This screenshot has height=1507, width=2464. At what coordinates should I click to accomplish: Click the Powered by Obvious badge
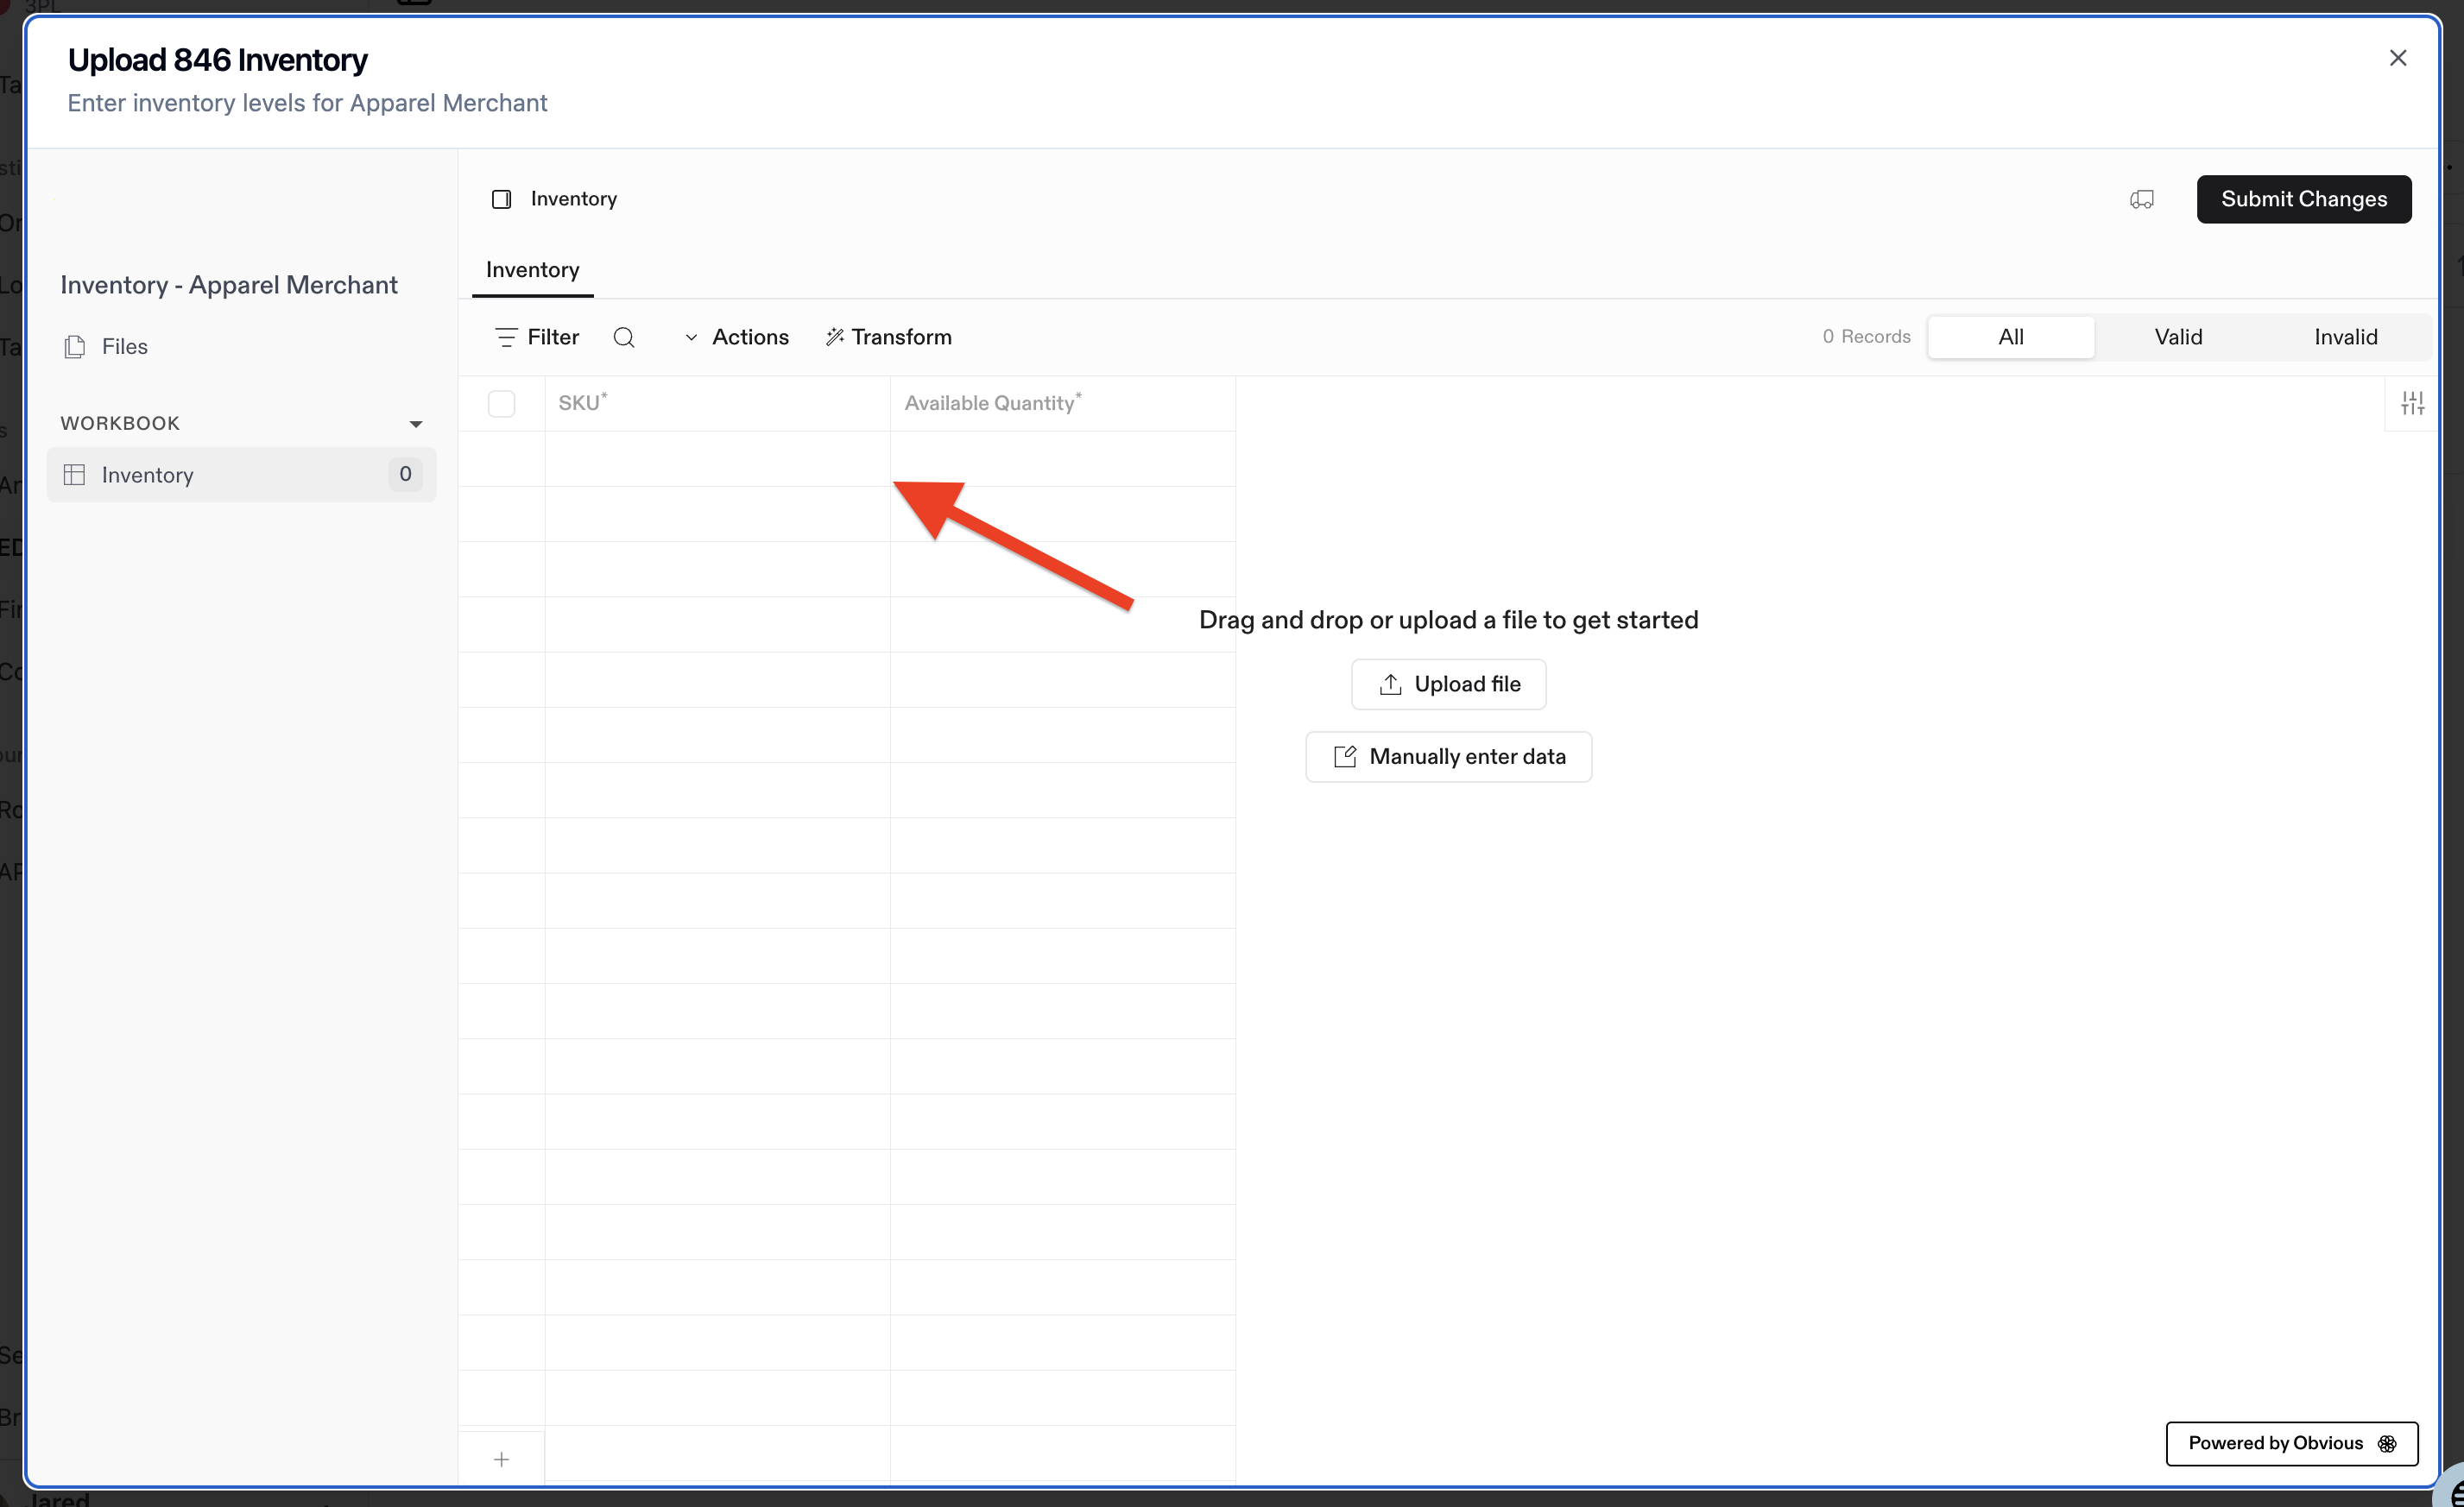click(2291, 1443)
